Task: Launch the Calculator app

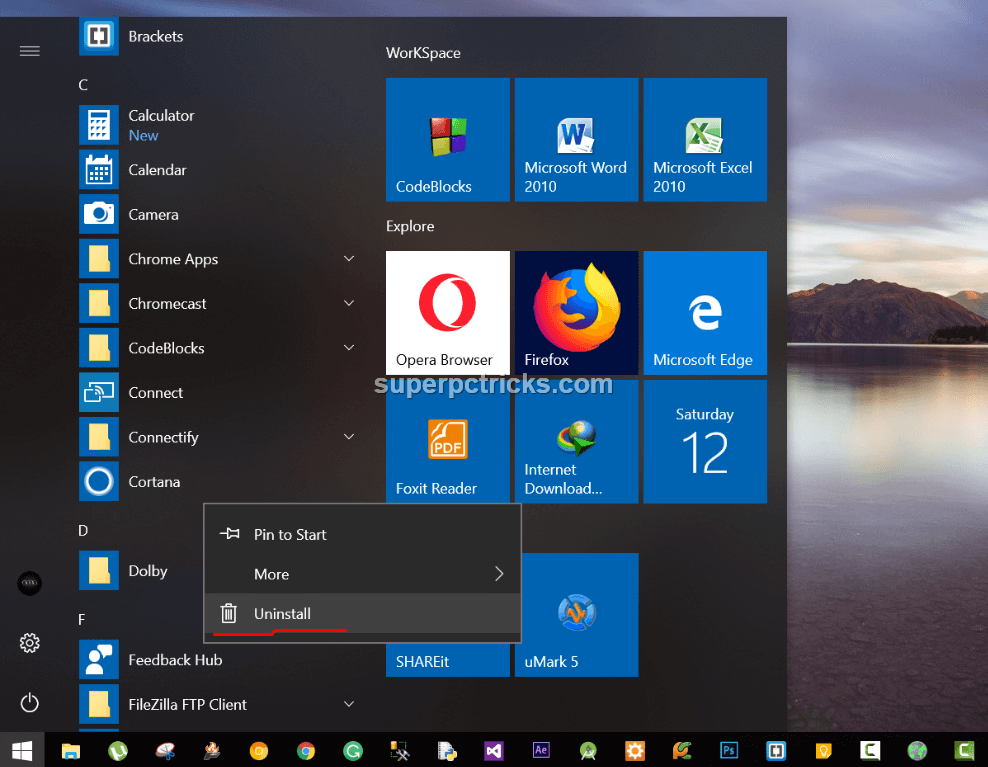Action: (217, 125)
